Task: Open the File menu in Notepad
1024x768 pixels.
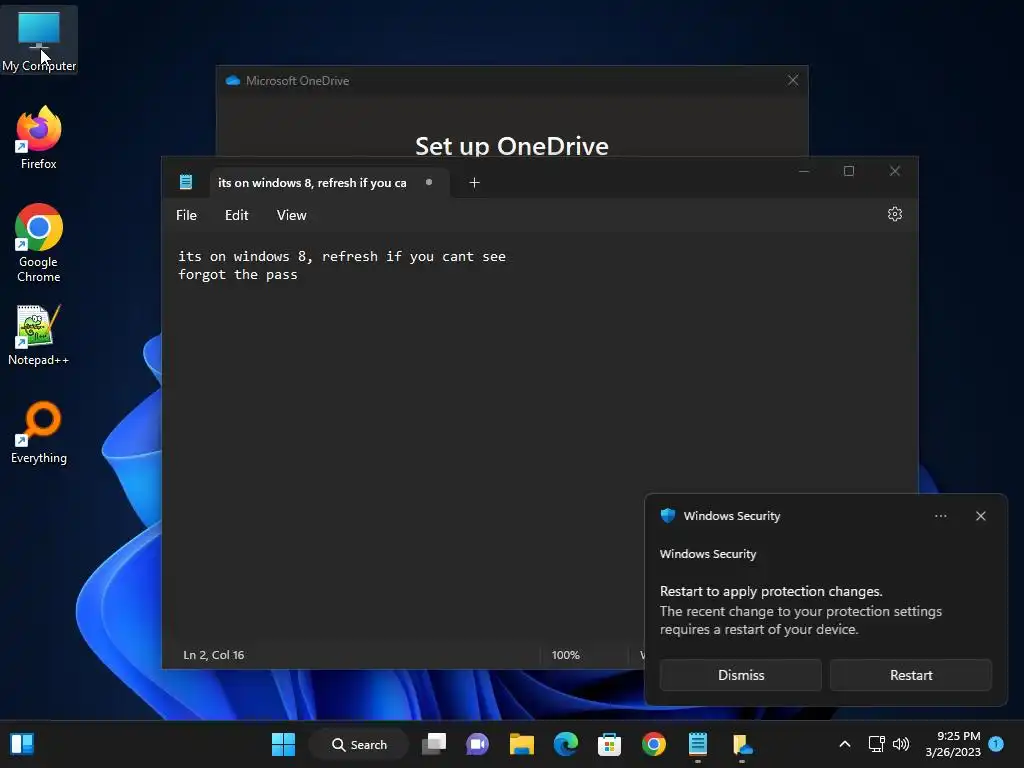Action: 186,215
